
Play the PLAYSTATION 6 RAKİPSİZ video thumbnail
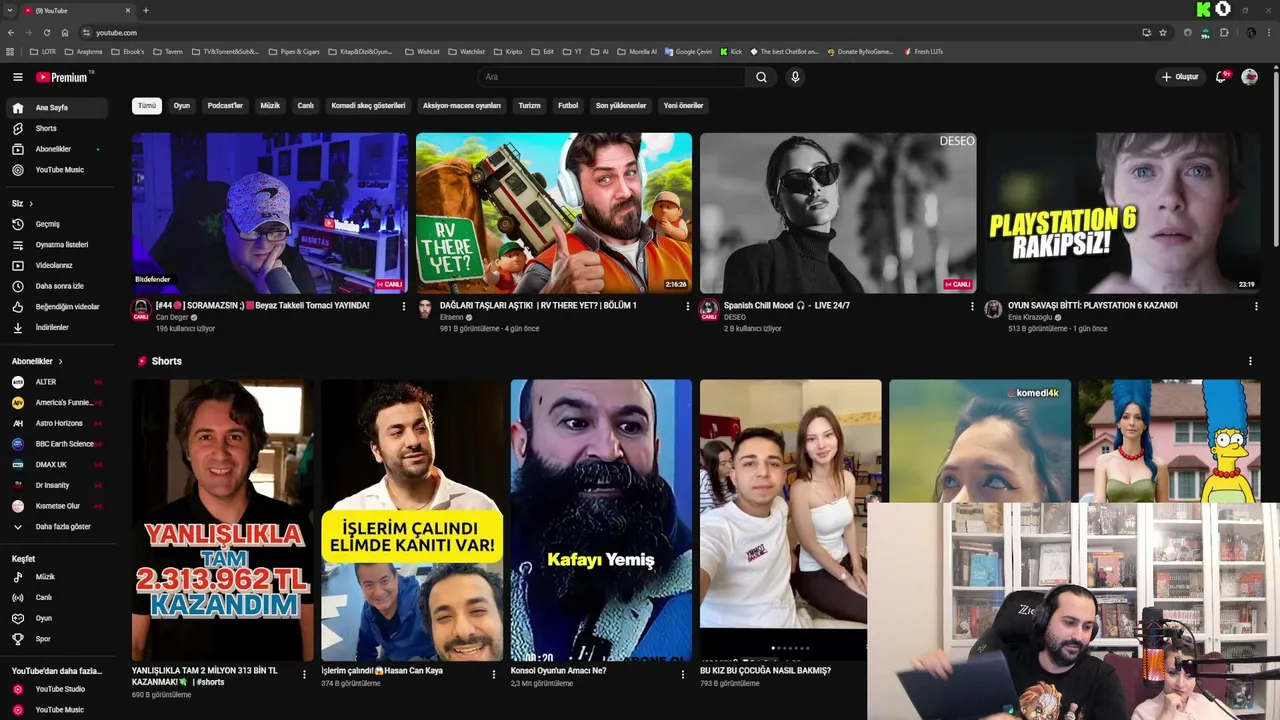point(1122,213)
